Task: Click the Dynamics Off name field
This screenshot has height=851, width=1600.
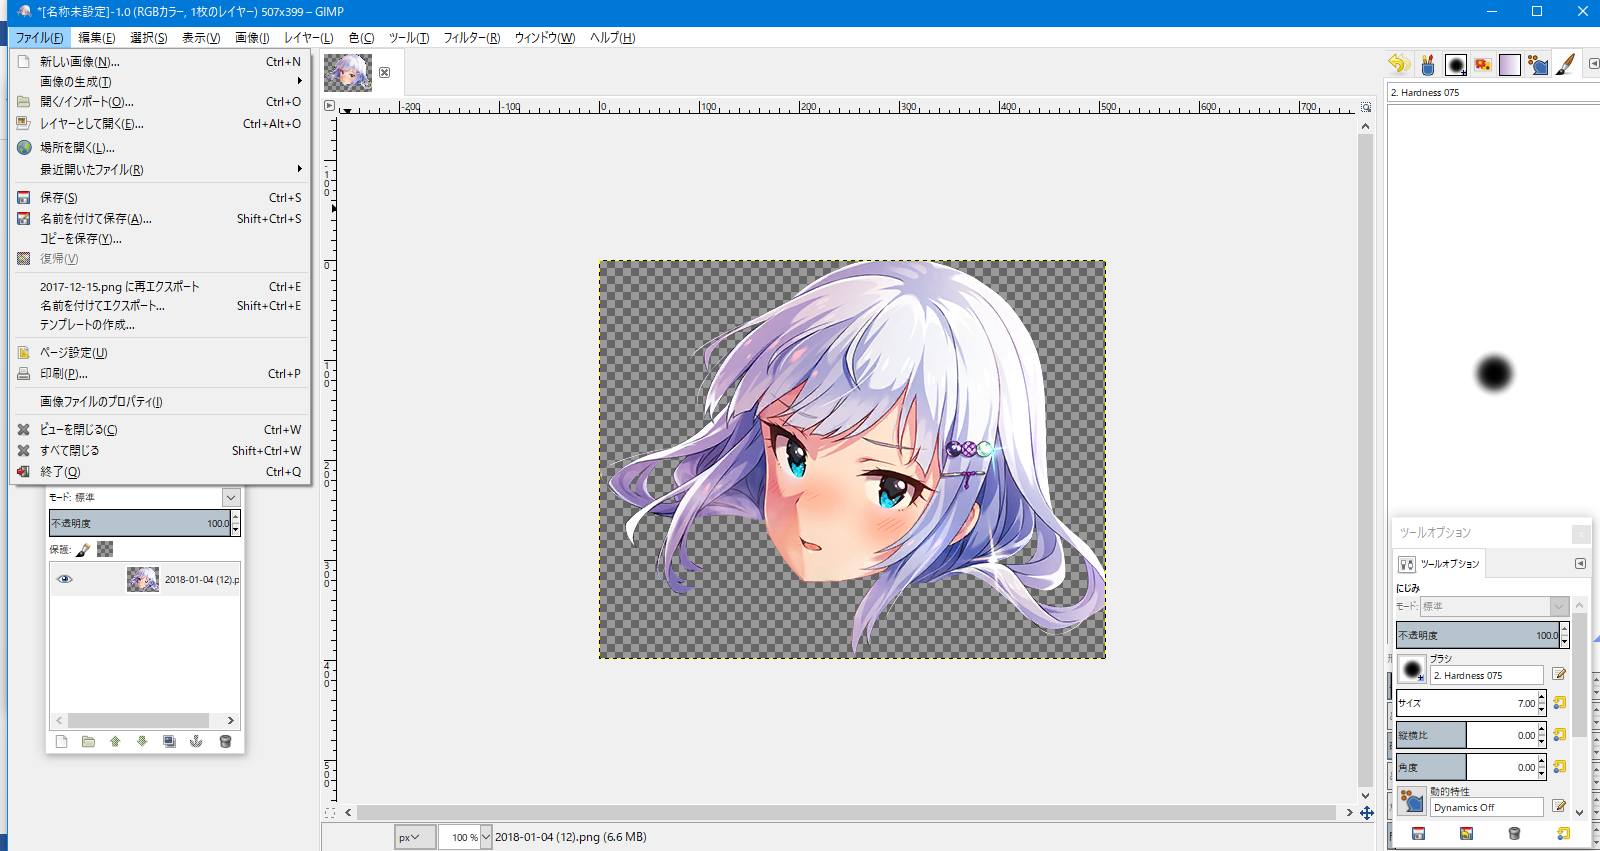Action: 1487,807
